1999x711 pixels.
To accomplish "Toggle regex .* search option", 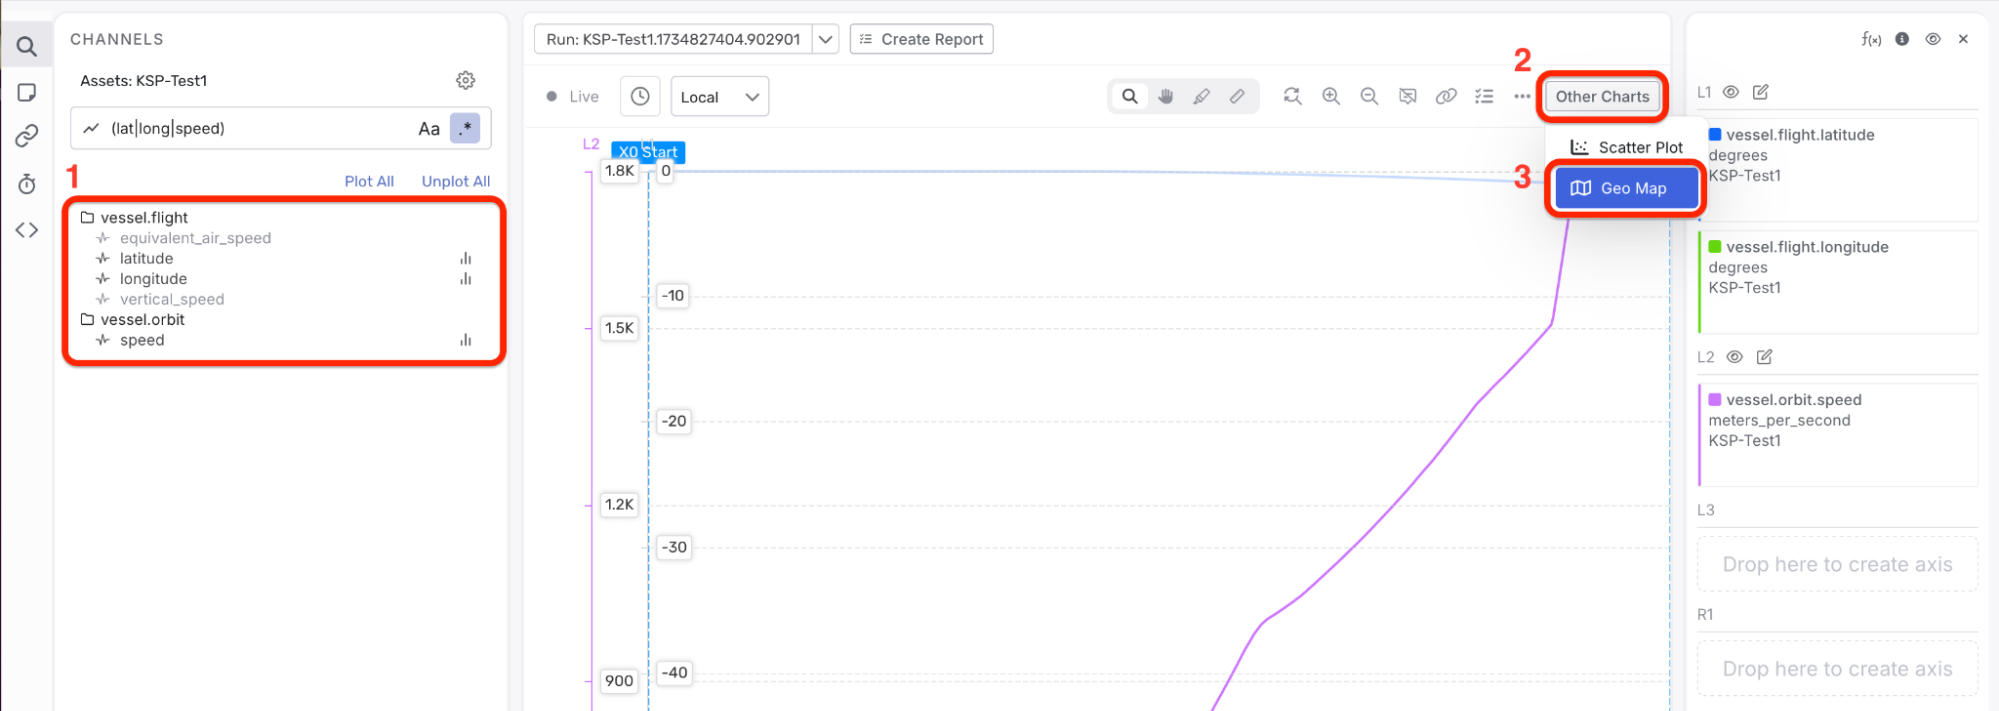I will coord(465,128).
